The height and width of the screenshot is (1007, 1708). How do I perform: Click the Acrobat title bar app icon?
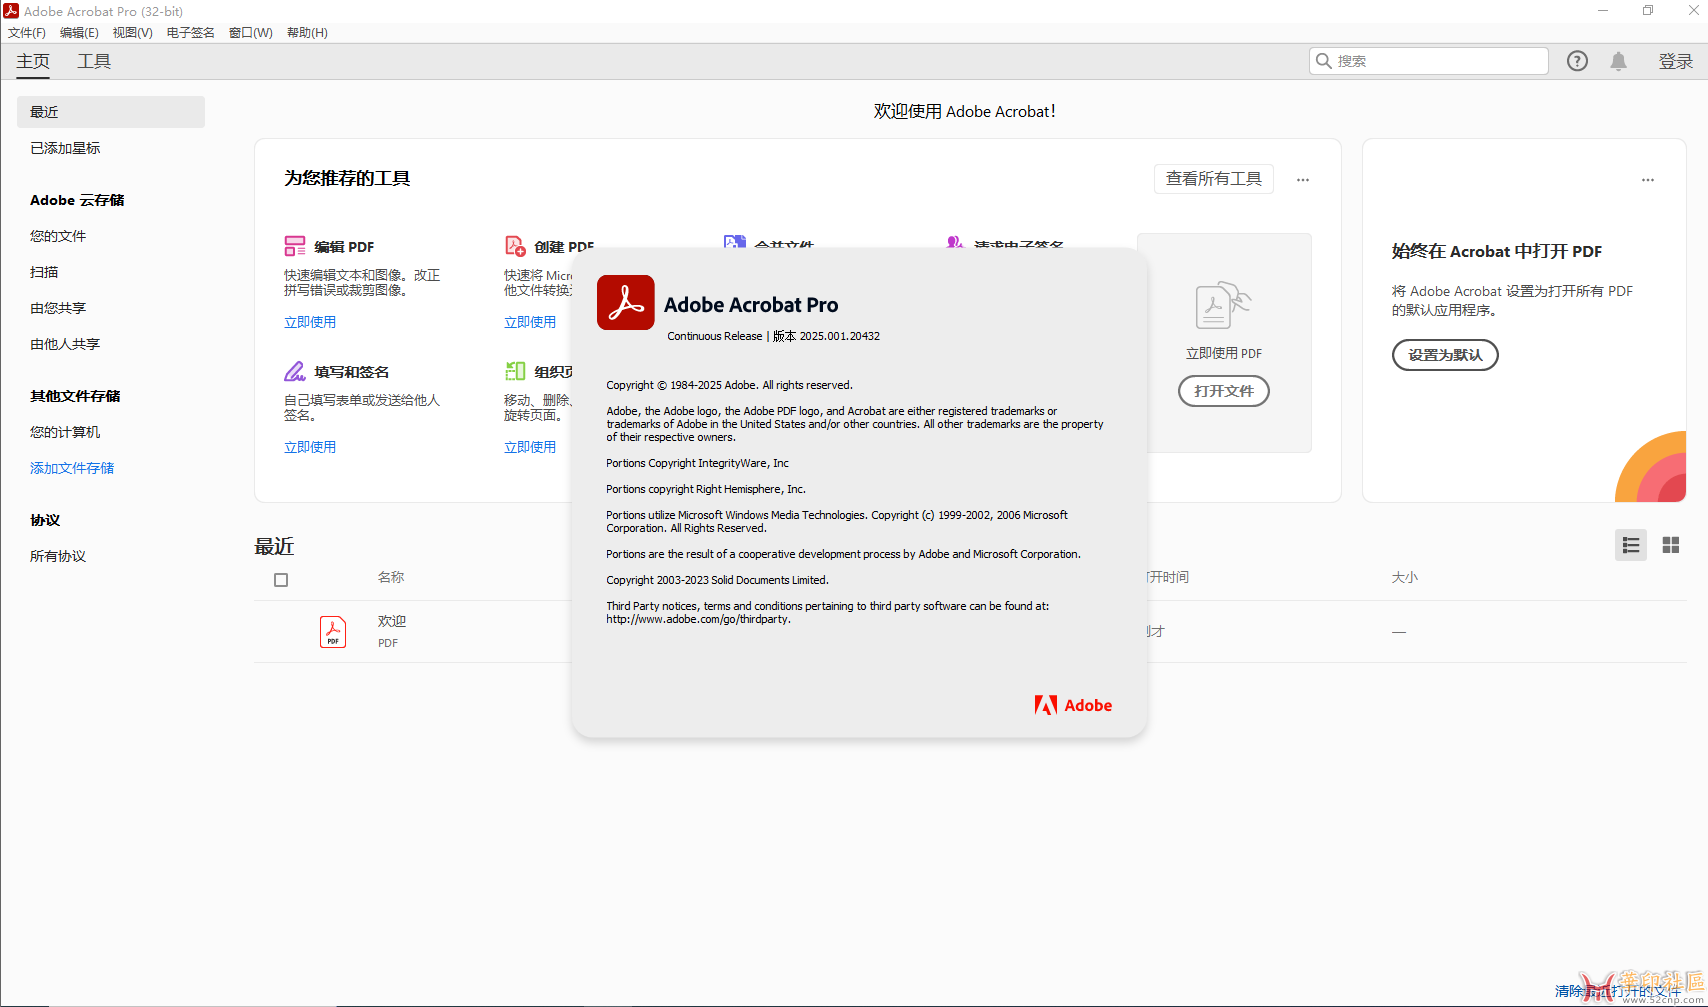11,11
